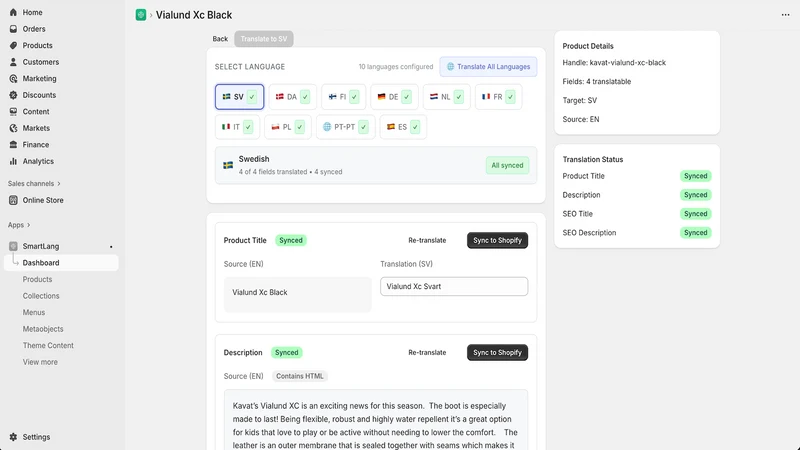The height and width of the screenshot is (450, 800).
Task: Click the Analytics bar chart icon
Action: click(x=13, y=161)
